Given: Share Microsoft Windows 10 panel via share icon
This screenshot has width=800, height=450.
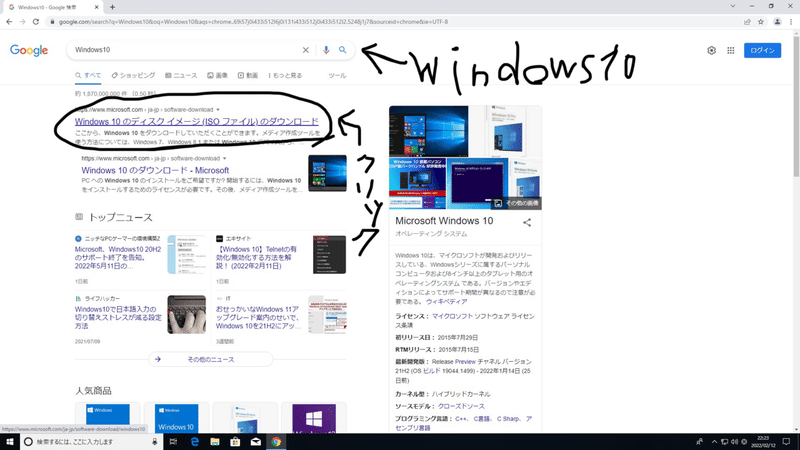Looking at the screenshot, I should click(x=527, y=222).
